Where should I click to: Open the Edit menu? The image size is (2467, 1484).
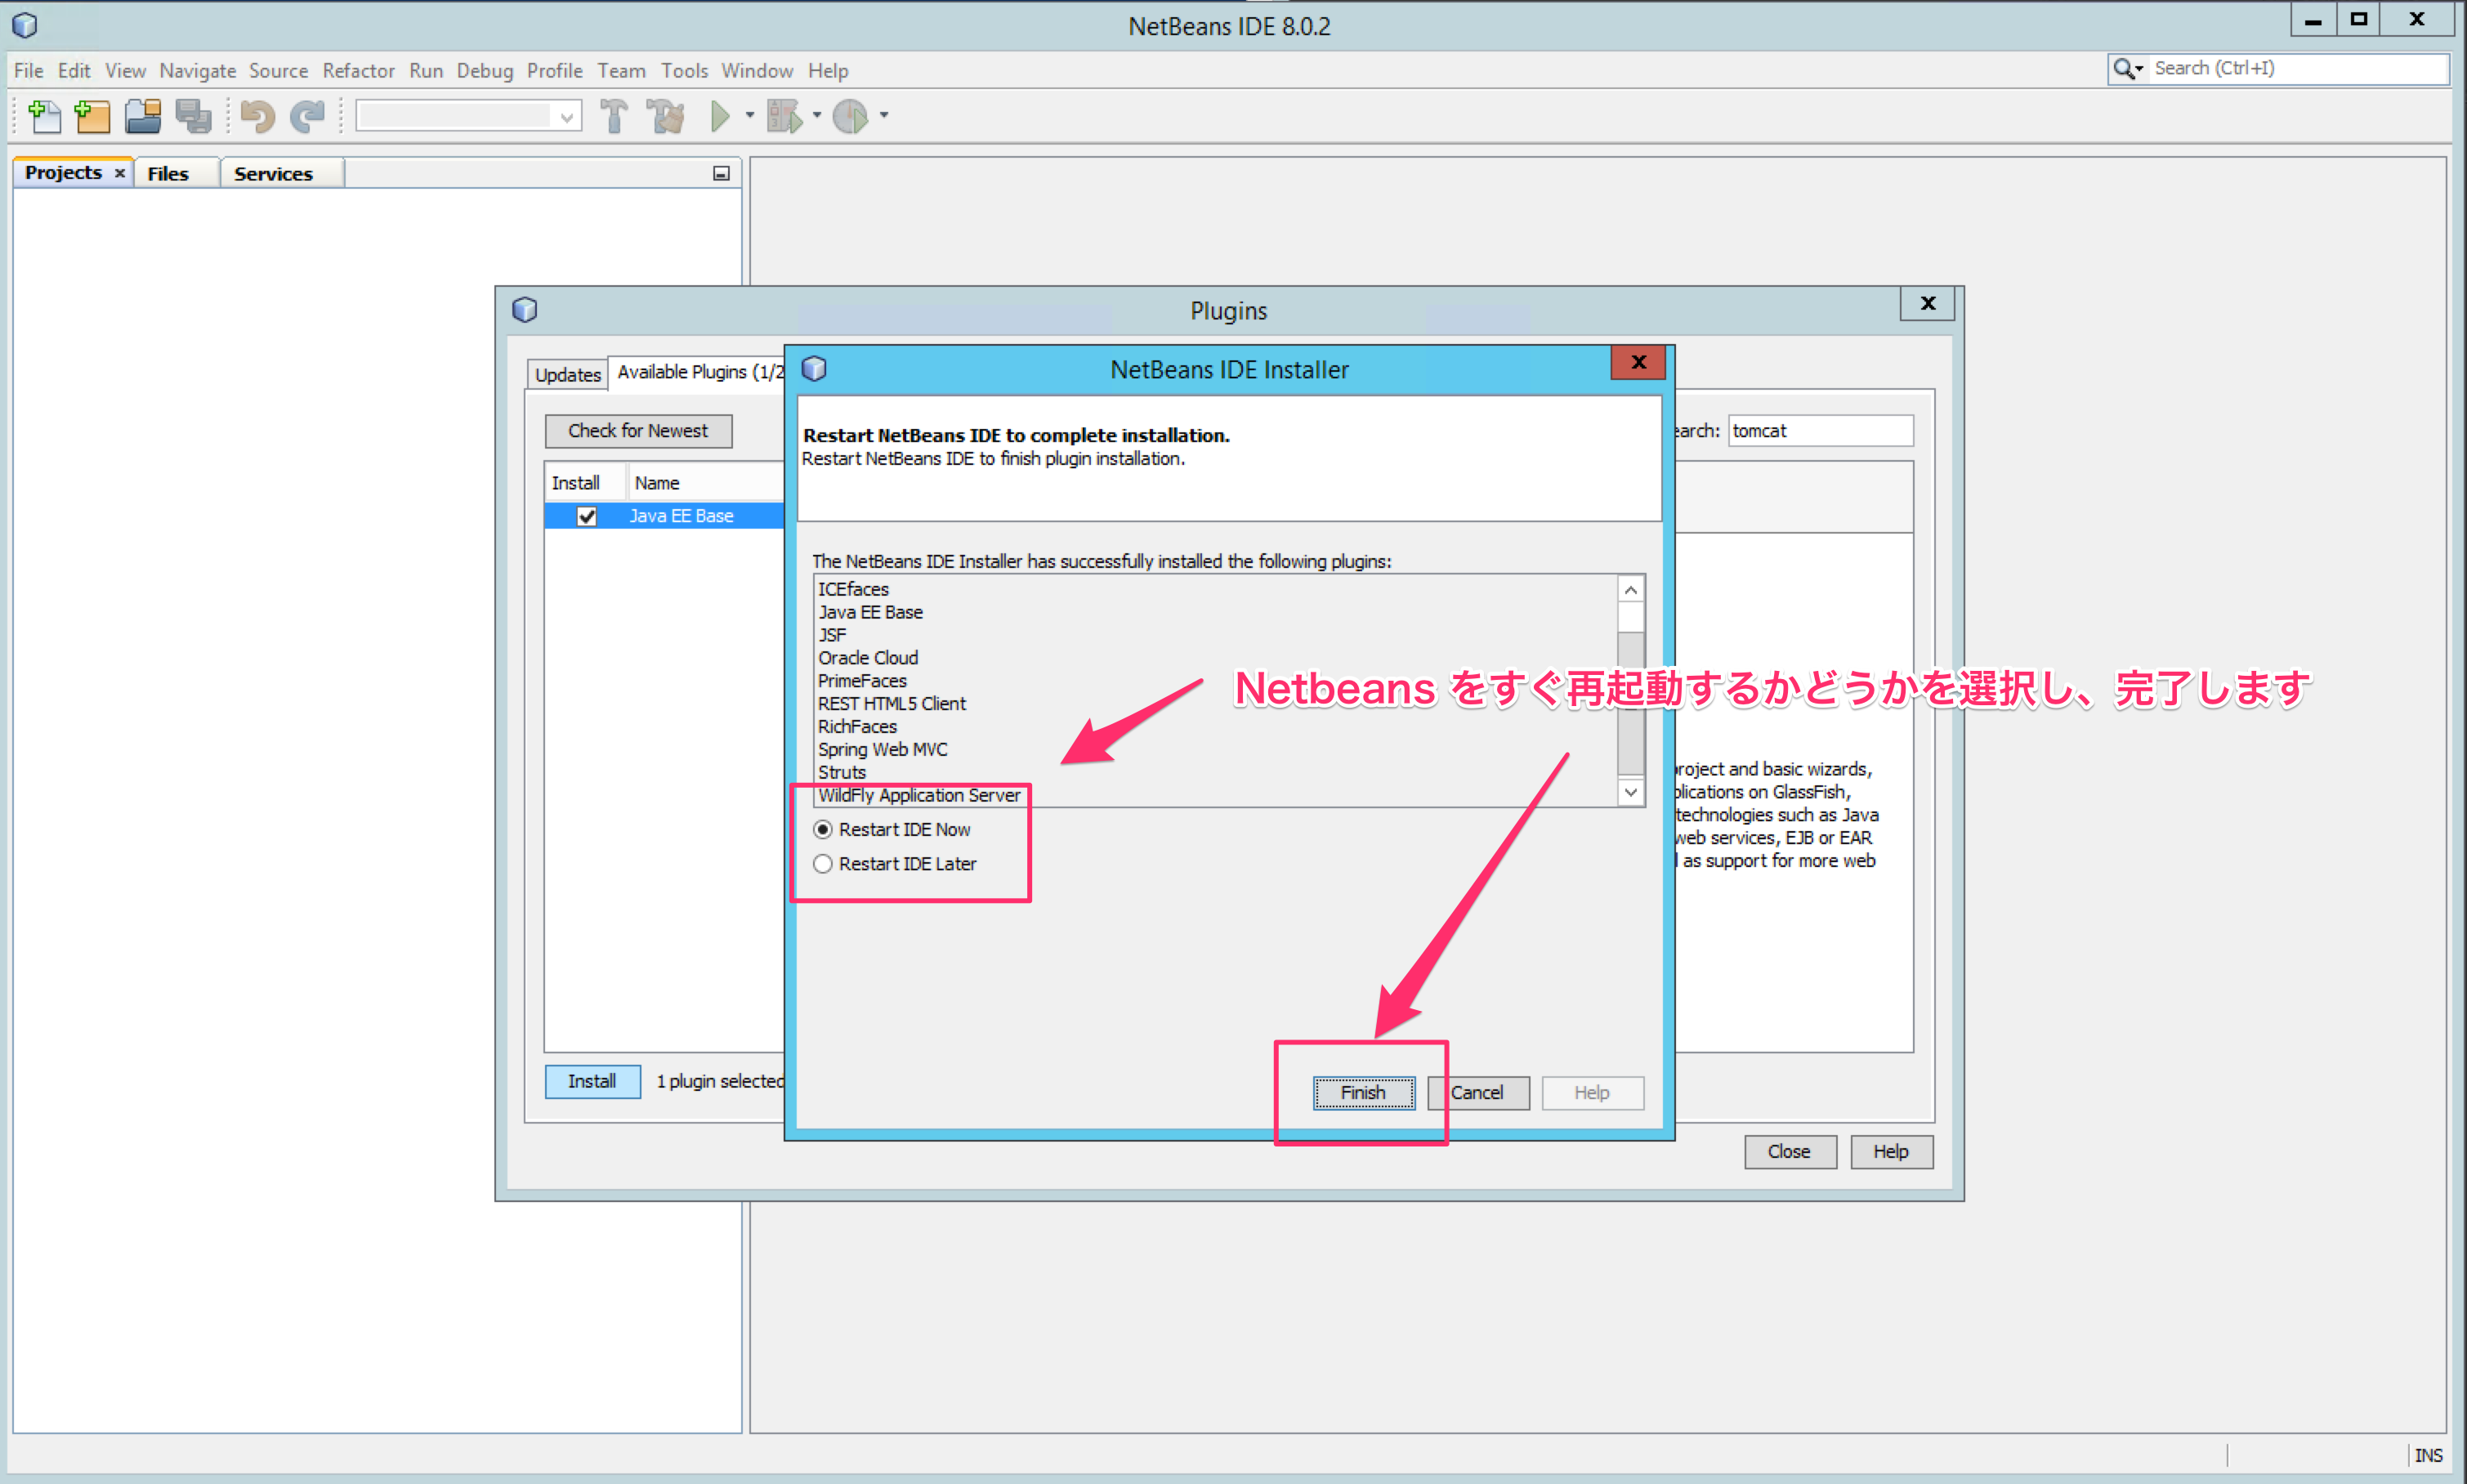[x=74, y=70]
